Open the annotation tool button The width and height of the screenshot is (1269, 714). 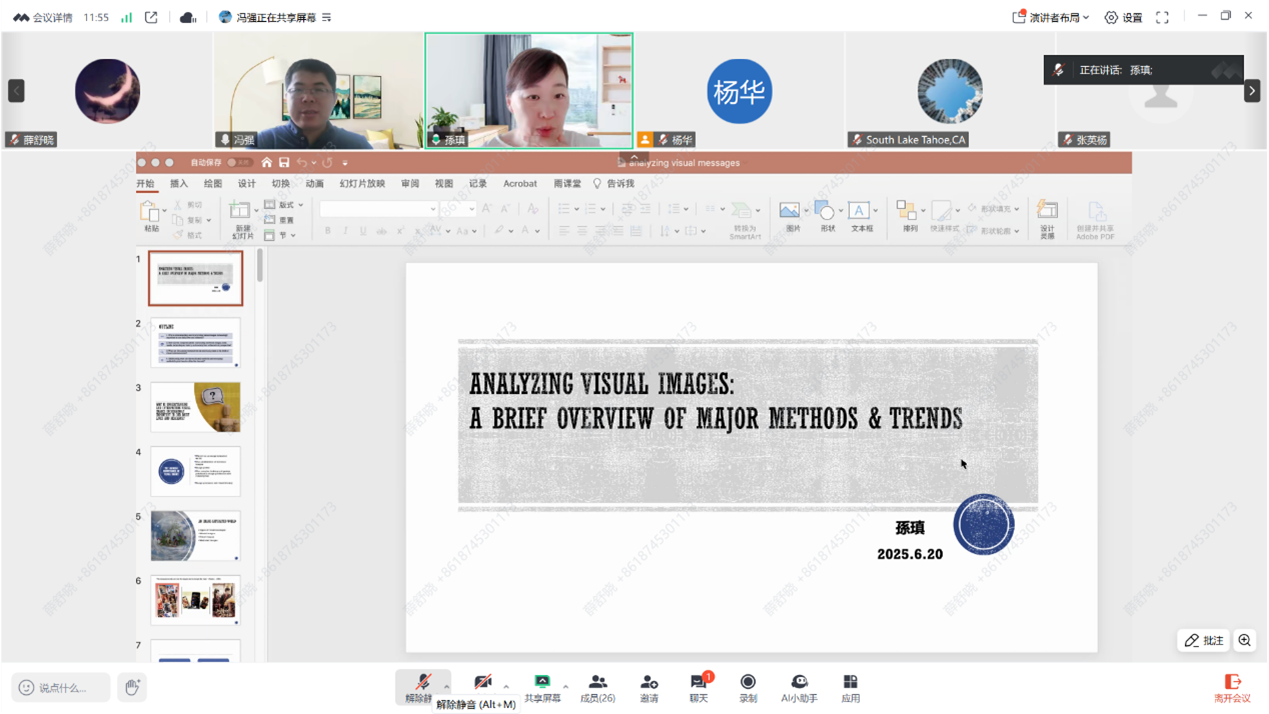[x=1203, y=640]
